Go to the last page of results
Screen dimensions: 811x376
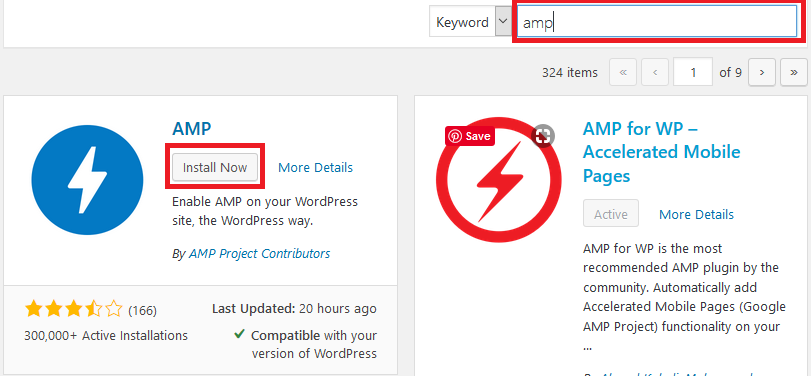794,72
